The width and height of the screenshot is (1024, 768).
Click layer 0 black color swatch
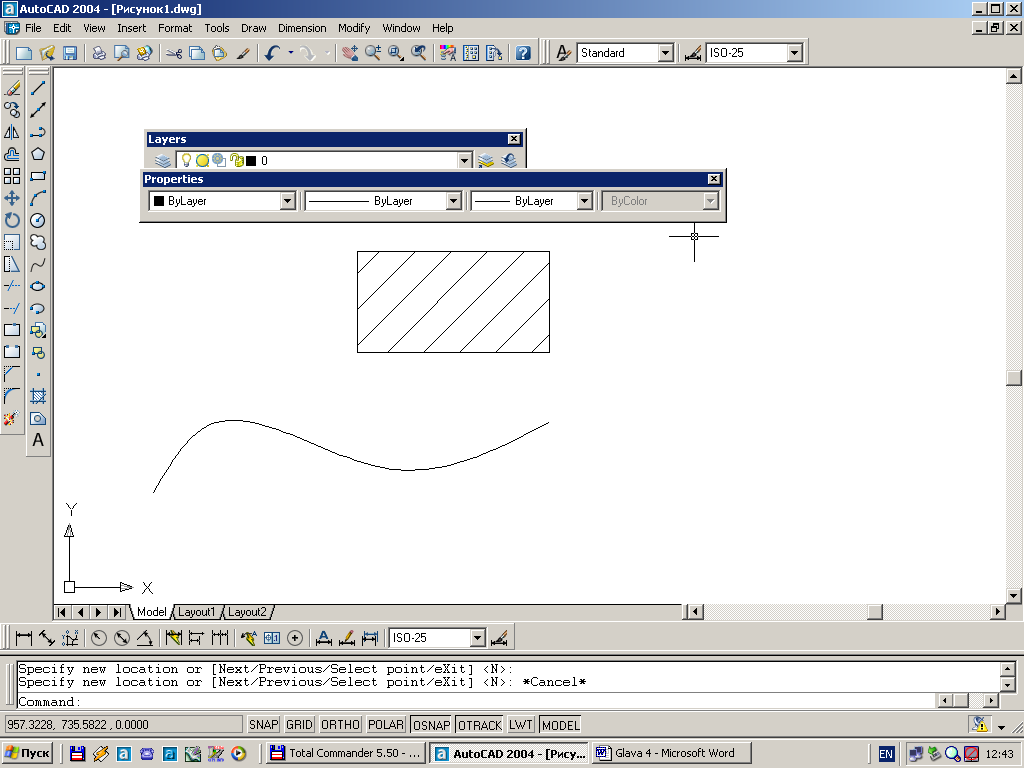point(251,161)
